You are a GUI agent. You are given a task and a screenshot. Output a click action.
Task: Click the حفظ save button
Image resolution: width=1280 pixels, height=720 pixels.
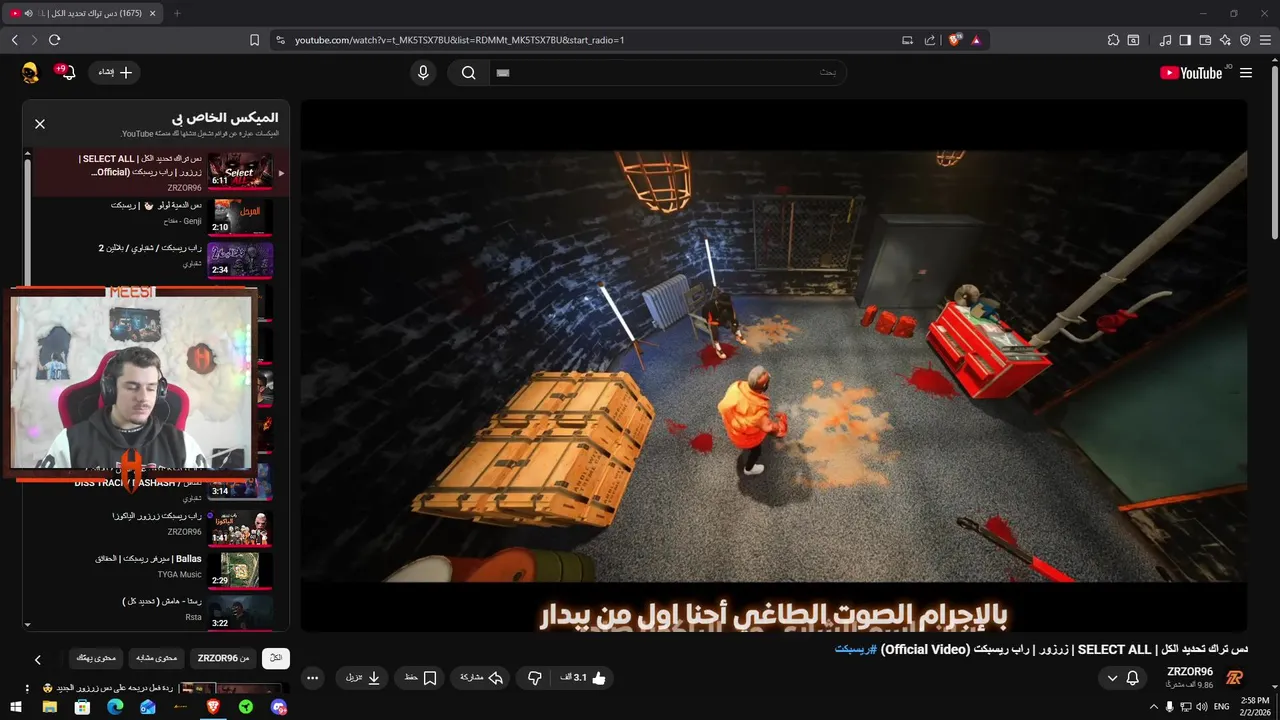[x=420, y=678]
